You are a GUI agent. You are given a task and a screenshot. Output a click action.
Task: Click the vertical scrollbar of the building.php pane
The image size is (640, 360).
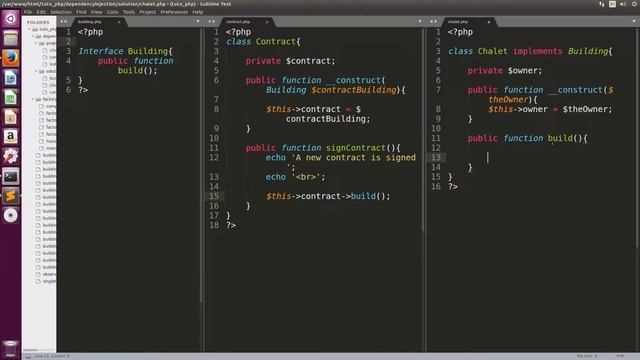[x=201, y=165]
